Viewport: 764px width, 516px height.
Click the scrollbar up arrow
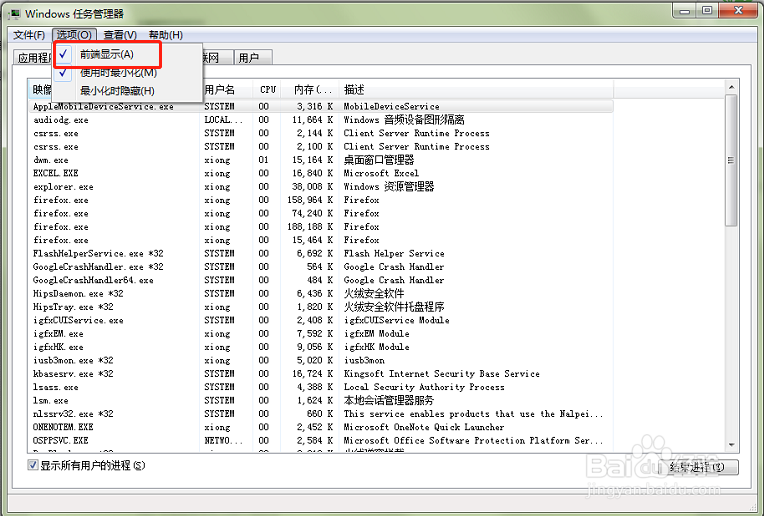[x=731, y=87]
